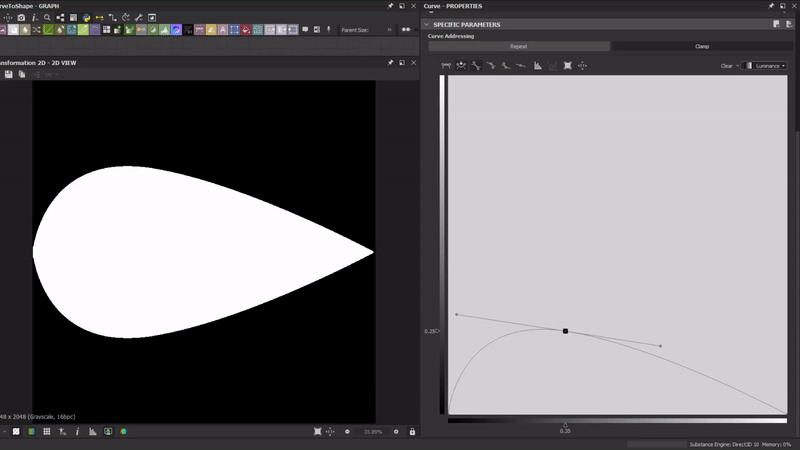
Task: Select Clamp curve addressing mode
Action: click(701, 46)
